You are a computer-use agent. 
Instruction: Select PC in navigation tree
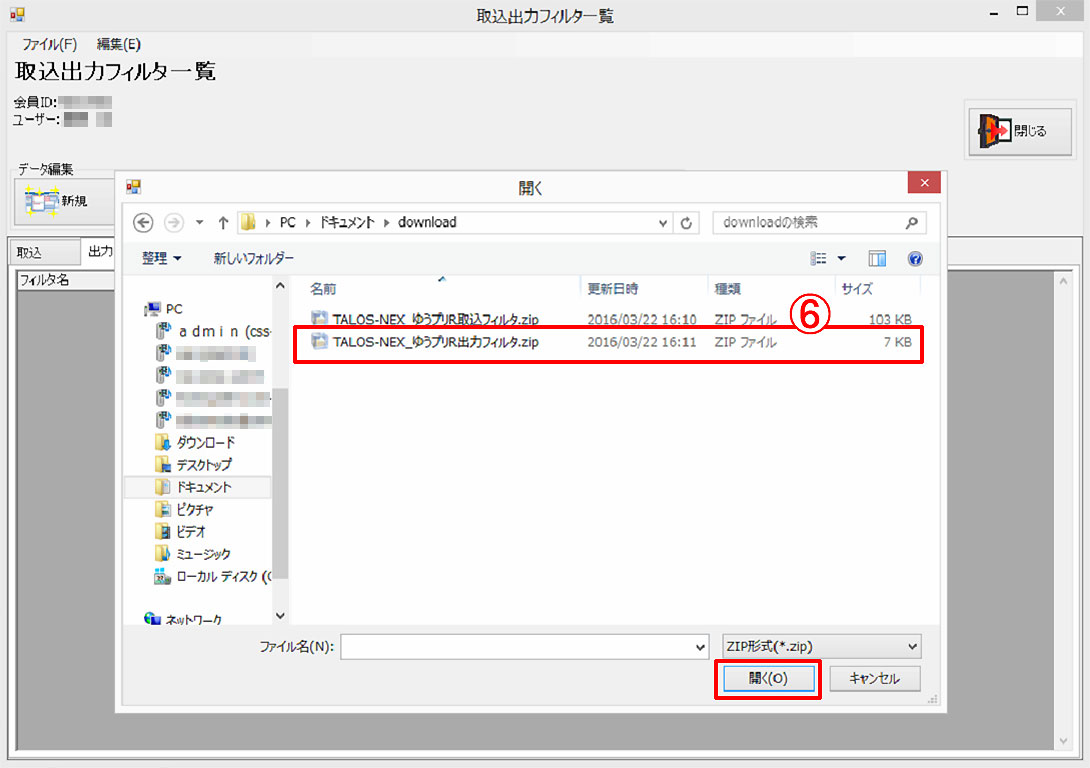(x=174, y=309)
